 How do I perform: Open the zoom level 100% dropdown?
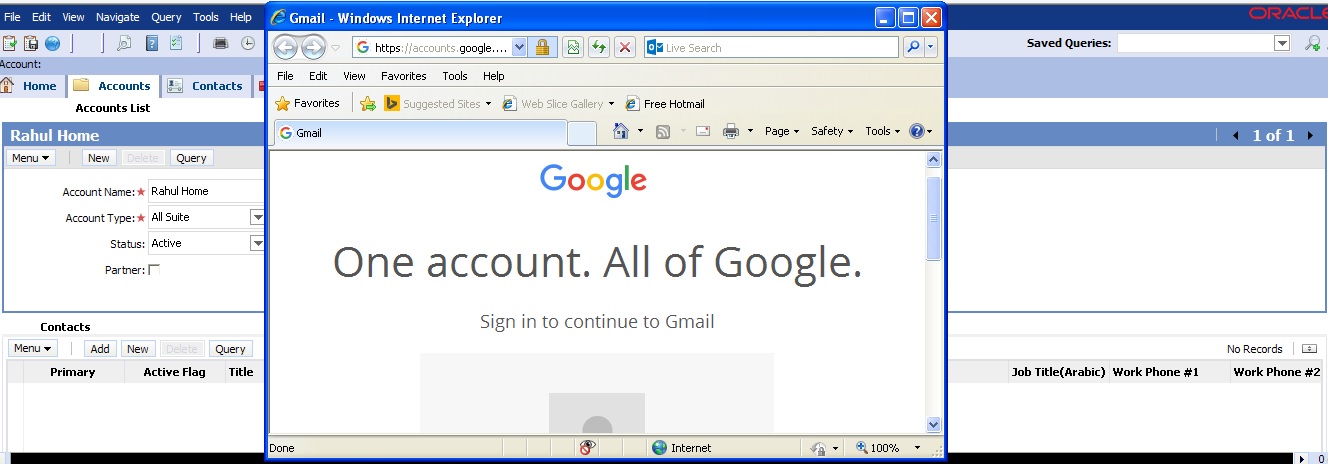point(918,448)
